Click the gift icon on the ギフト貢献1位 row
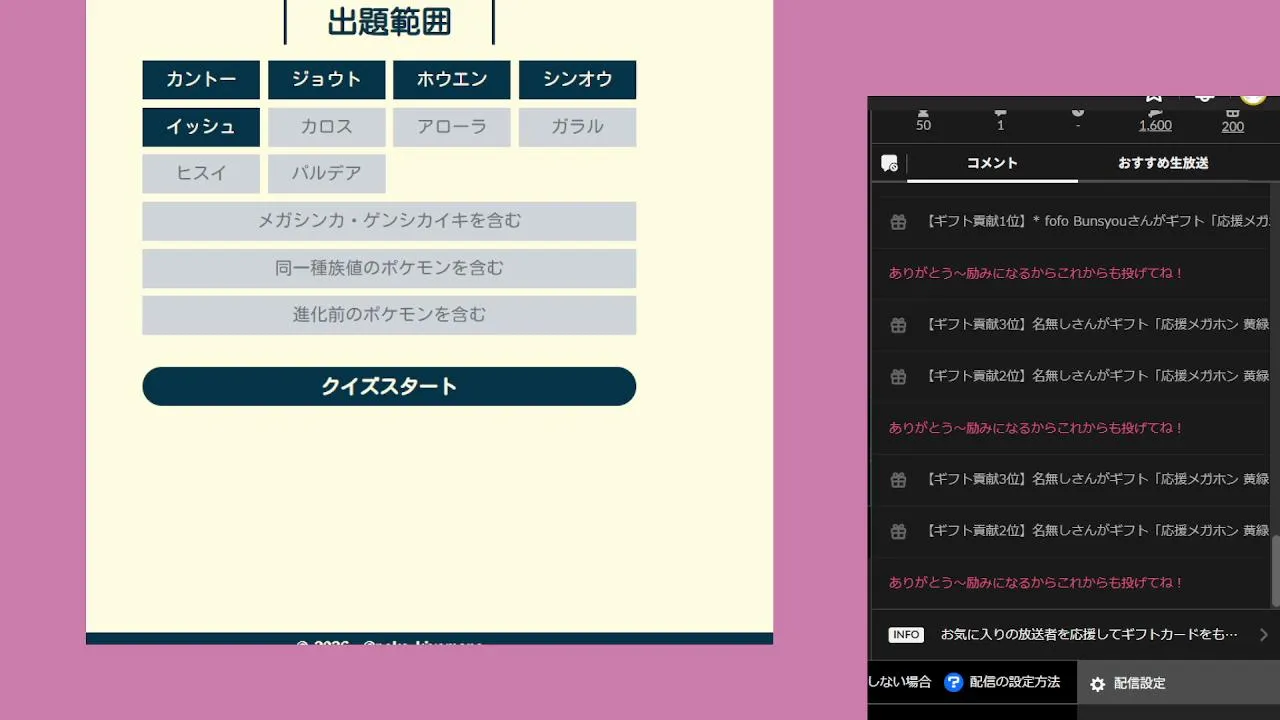This screenshot has height=720, width=1280. tap(898, 222)
